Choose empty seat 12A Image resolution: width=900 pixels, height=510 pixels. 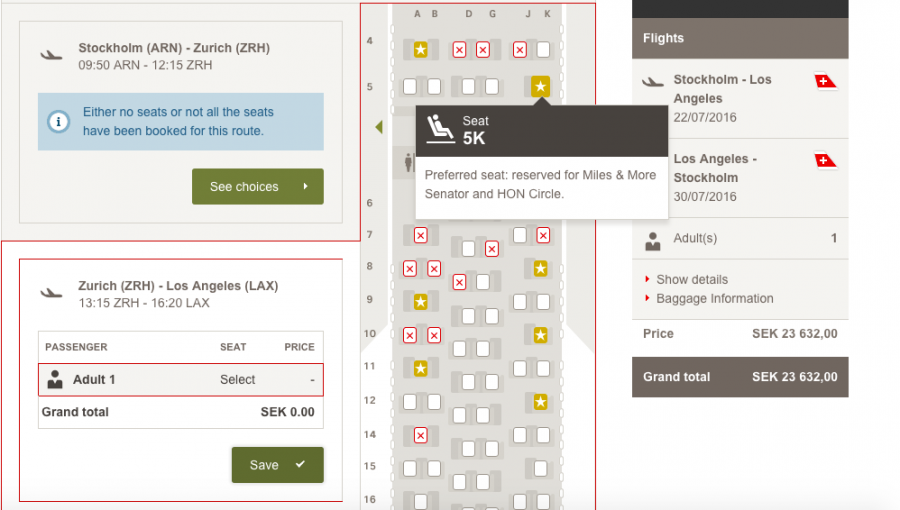point(410,402)
